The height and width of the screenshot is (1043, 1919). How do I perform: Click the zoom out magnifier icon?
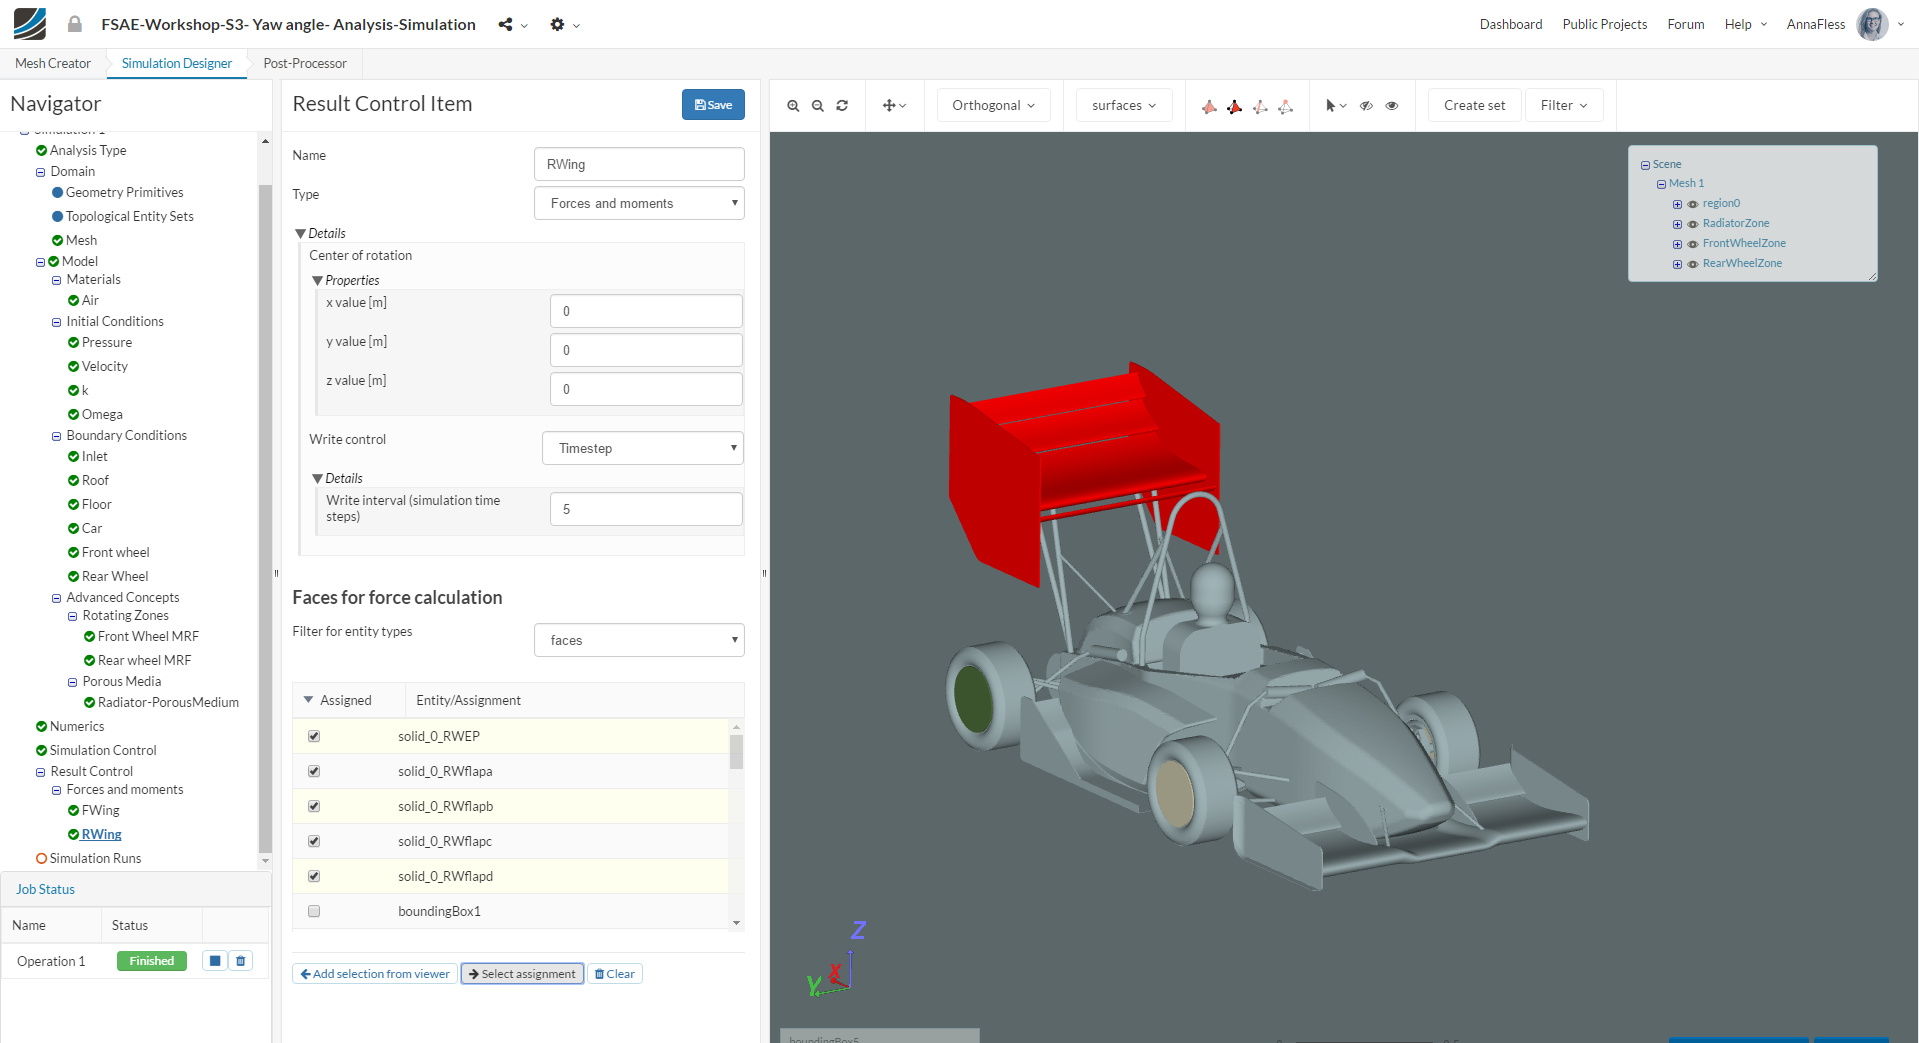click(818, 106)
